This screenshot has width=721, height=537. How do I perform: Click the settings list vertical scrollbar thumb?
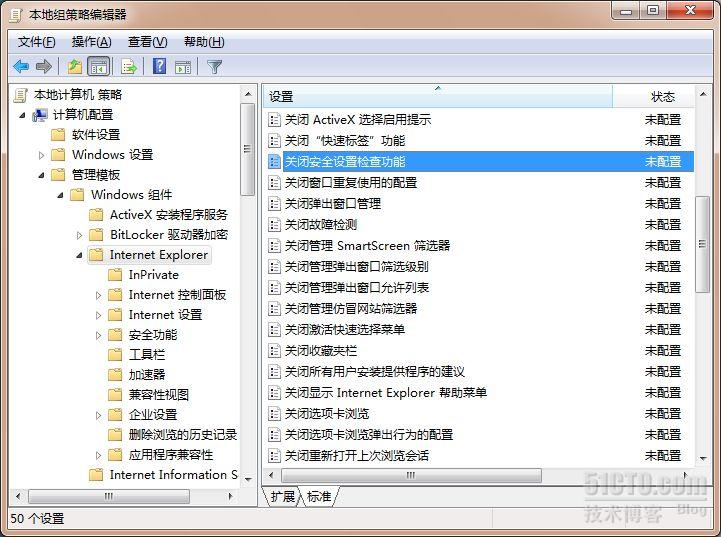702,244
